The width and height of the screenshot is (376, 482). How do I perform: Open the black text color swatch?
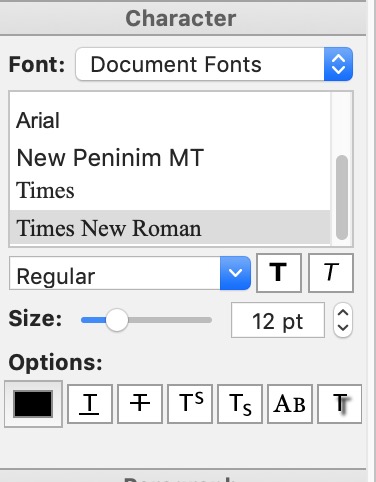pos(33,404)
